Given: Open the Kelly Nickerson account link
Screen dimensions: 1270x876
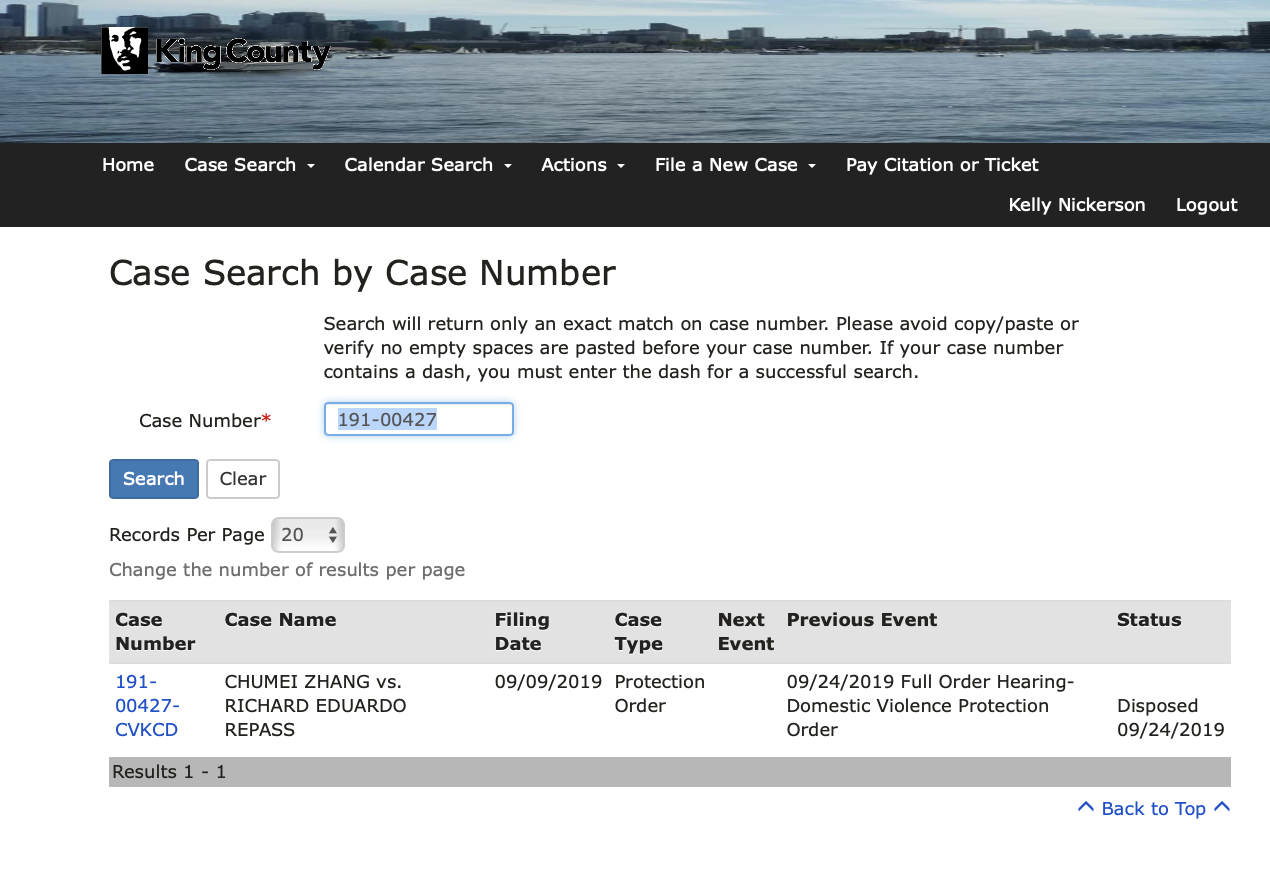Looking at the screenshot, I should (x=1077, y=205).
